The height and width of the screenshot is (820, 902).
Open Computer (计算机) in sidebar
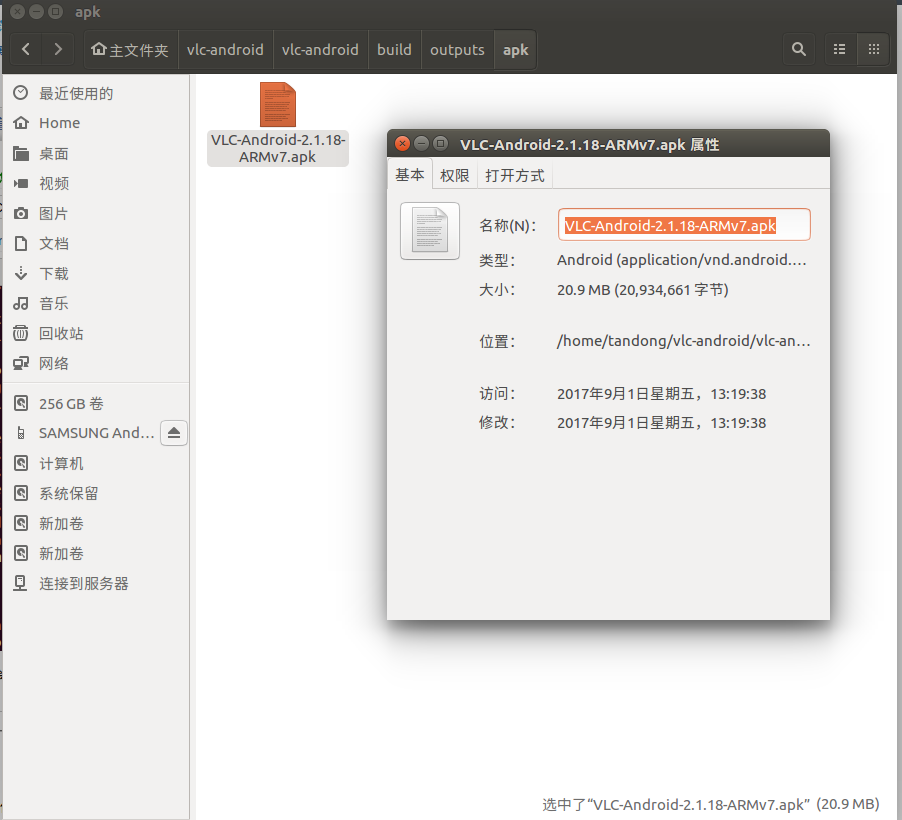click(x=96, y=463)
